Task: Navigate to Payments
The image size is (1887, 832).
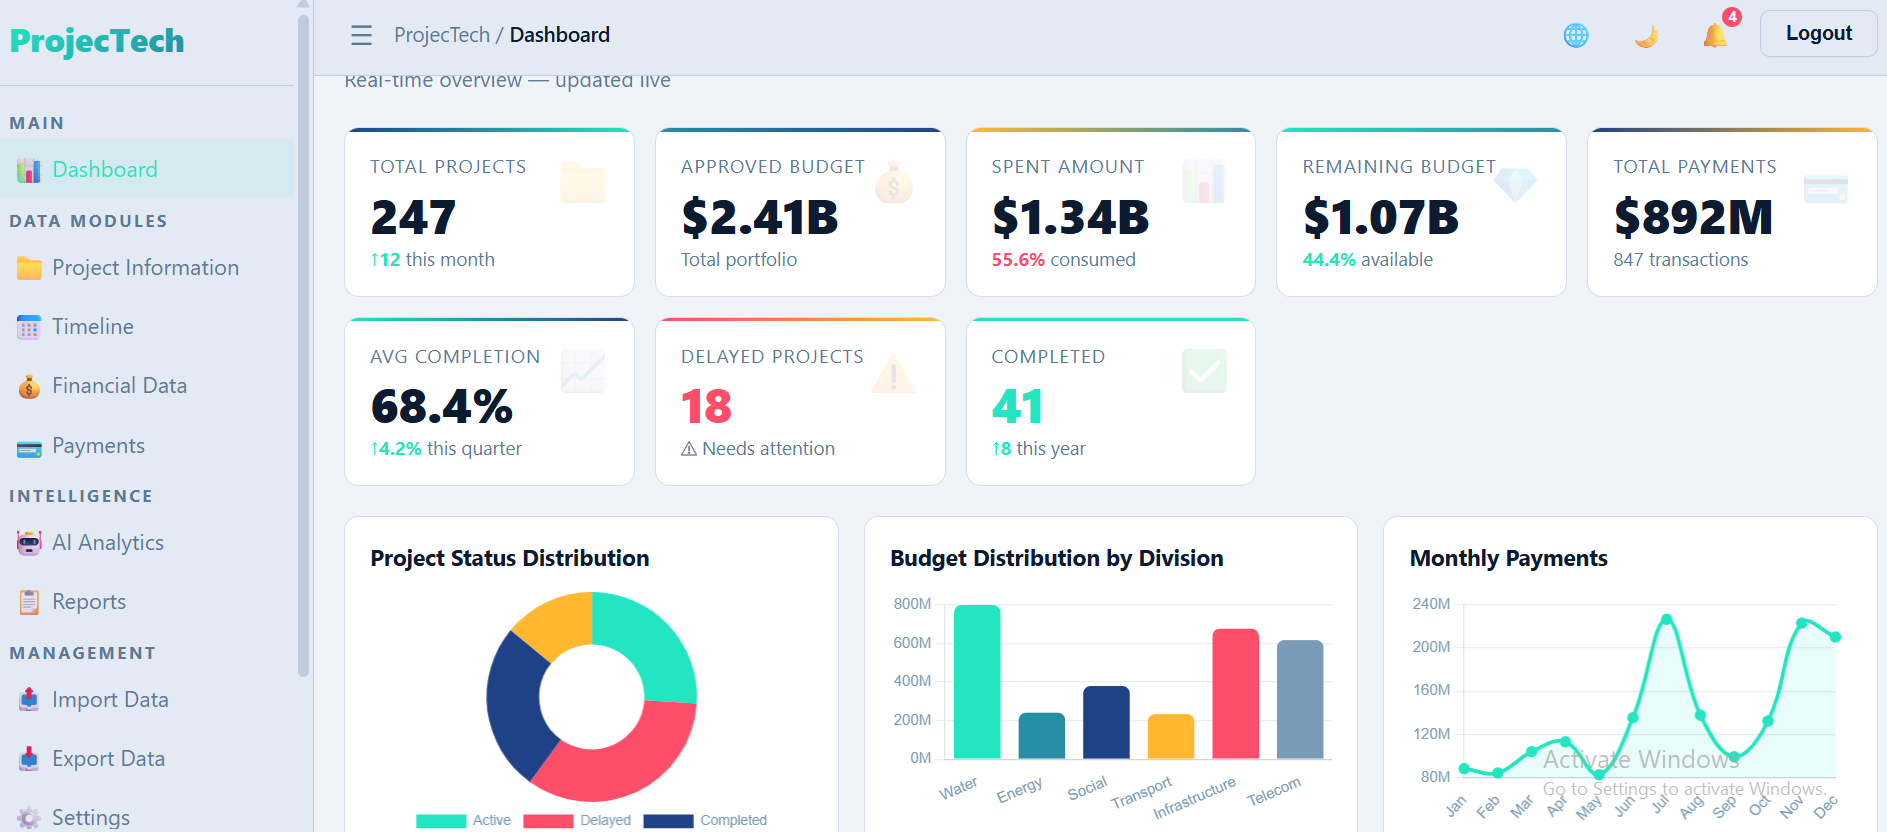Action: coord(147,446)
